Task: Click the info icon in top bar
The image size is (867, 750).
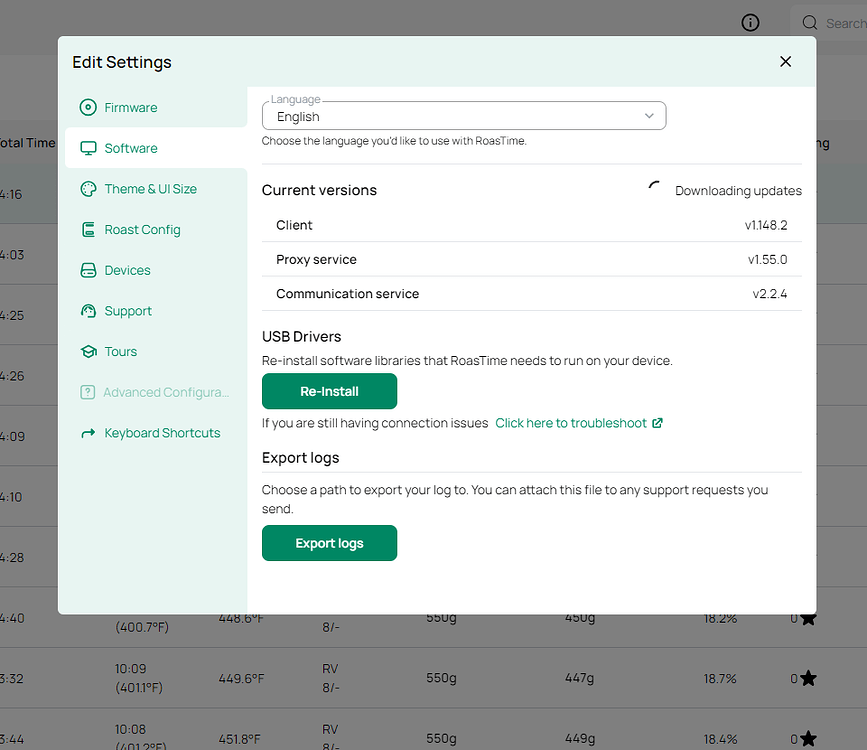Action: click(x=750, y=23)
